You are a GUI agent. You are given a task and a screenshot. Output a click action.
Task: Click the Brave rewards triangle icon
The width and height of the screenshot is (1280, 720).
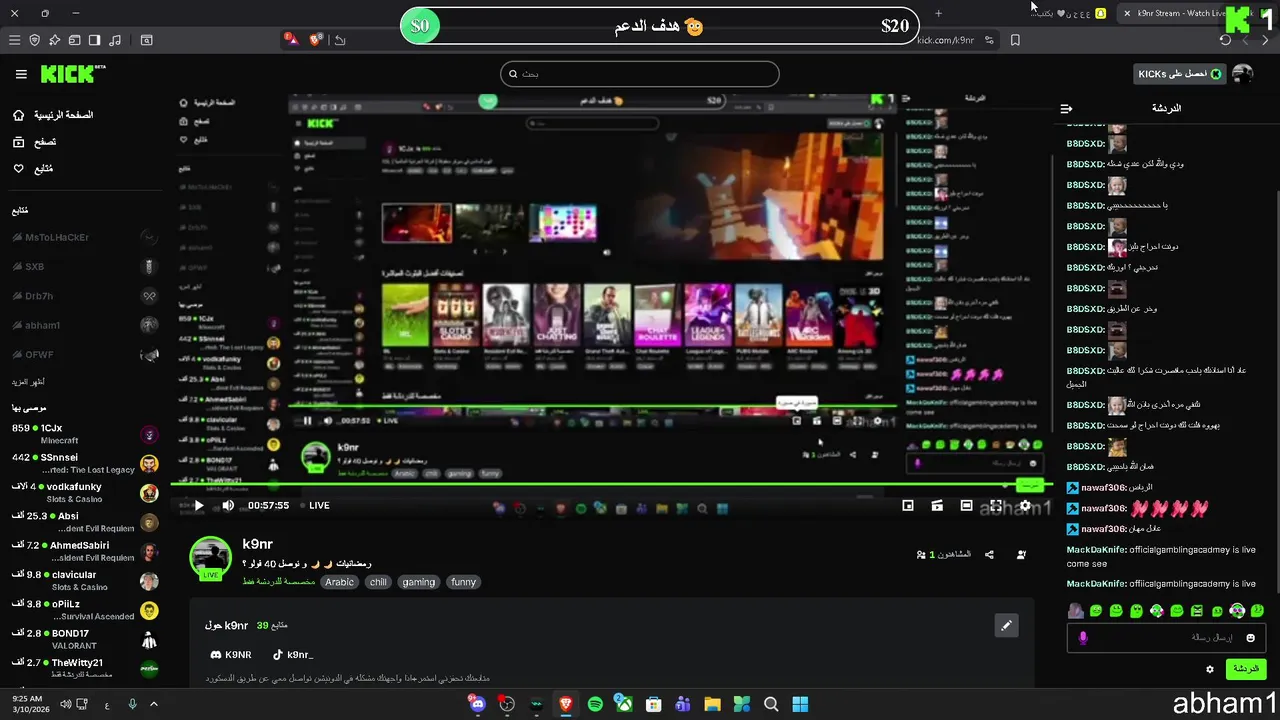[290, 39]
